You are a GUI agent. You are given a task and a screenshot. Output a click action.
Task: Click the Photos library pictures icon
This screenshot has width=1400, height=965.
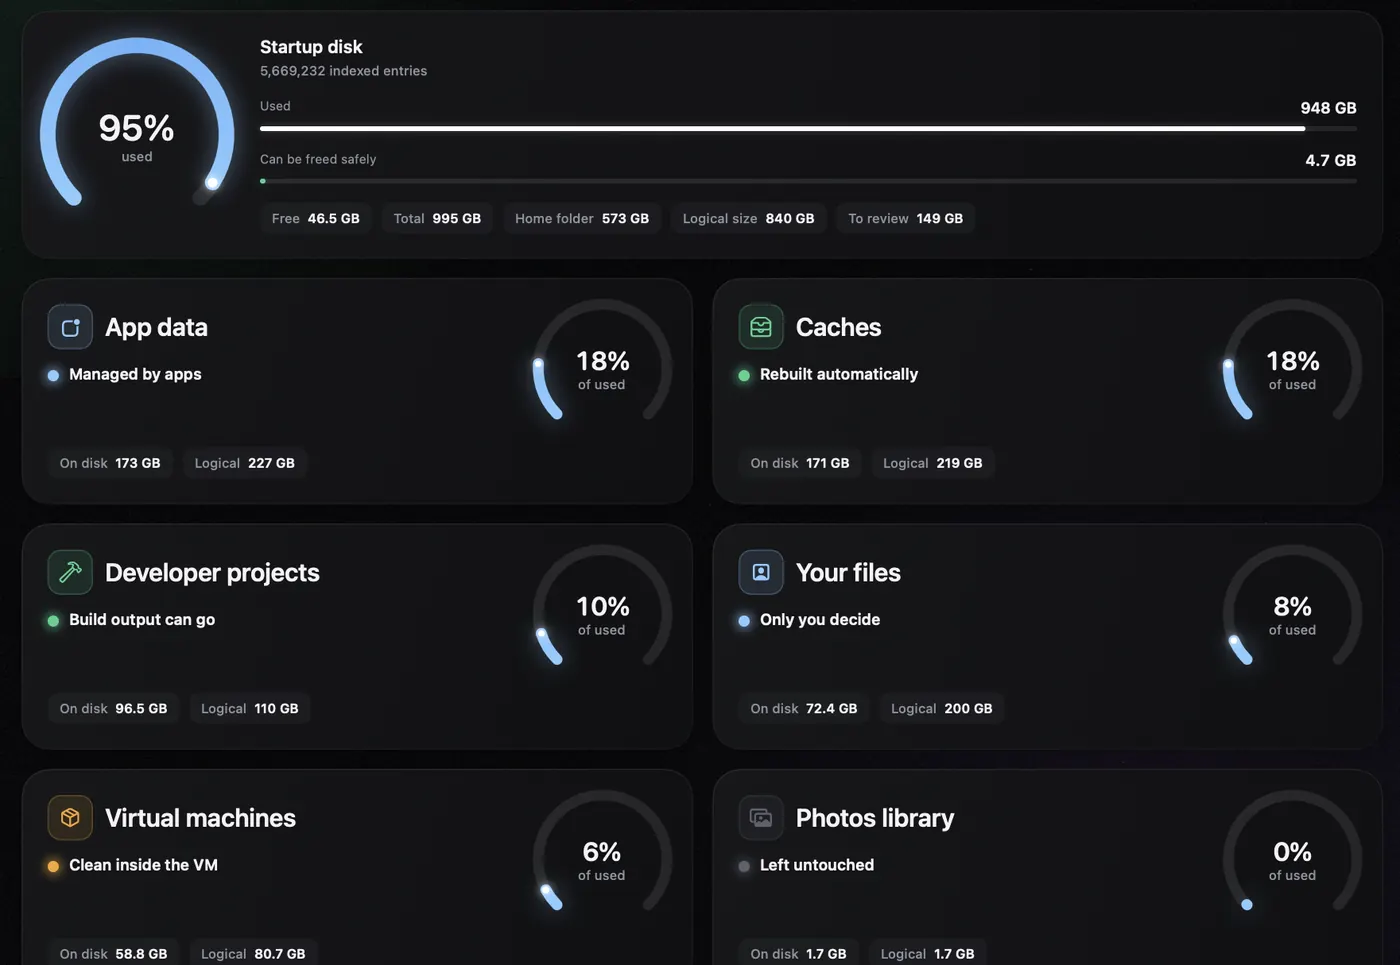tap(761, 818)
